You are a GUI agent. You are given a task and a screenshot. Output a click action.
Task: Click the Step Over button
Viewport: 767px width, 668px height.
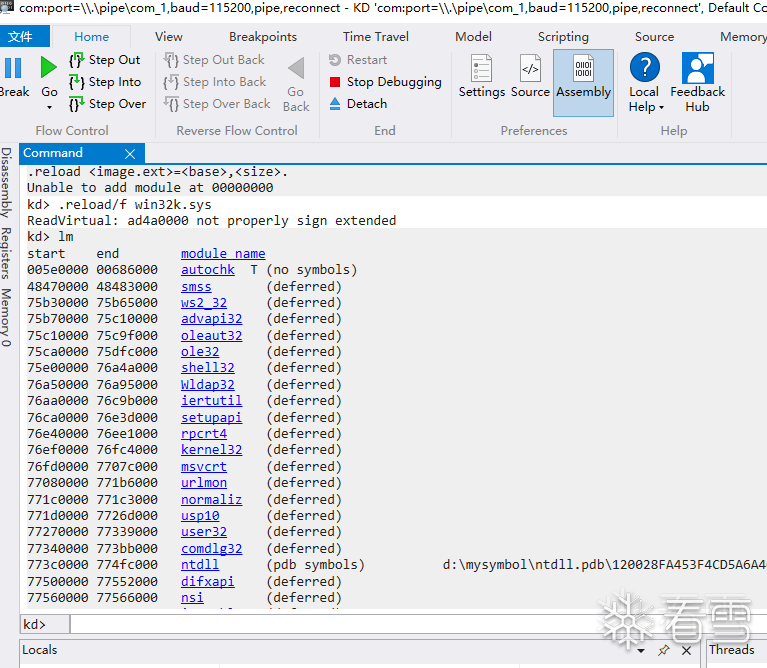click(x=108, y=104)
